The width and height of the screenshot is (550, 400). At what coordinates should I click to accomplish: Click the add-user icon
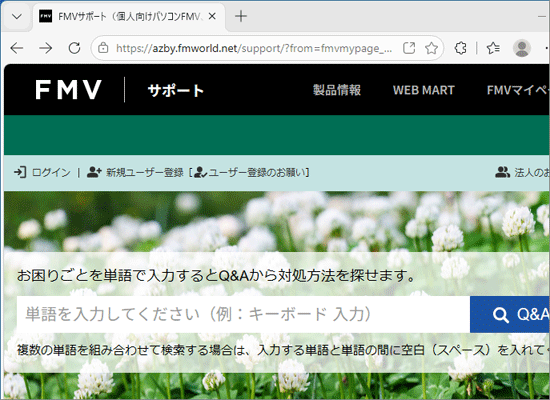[94, 172]
